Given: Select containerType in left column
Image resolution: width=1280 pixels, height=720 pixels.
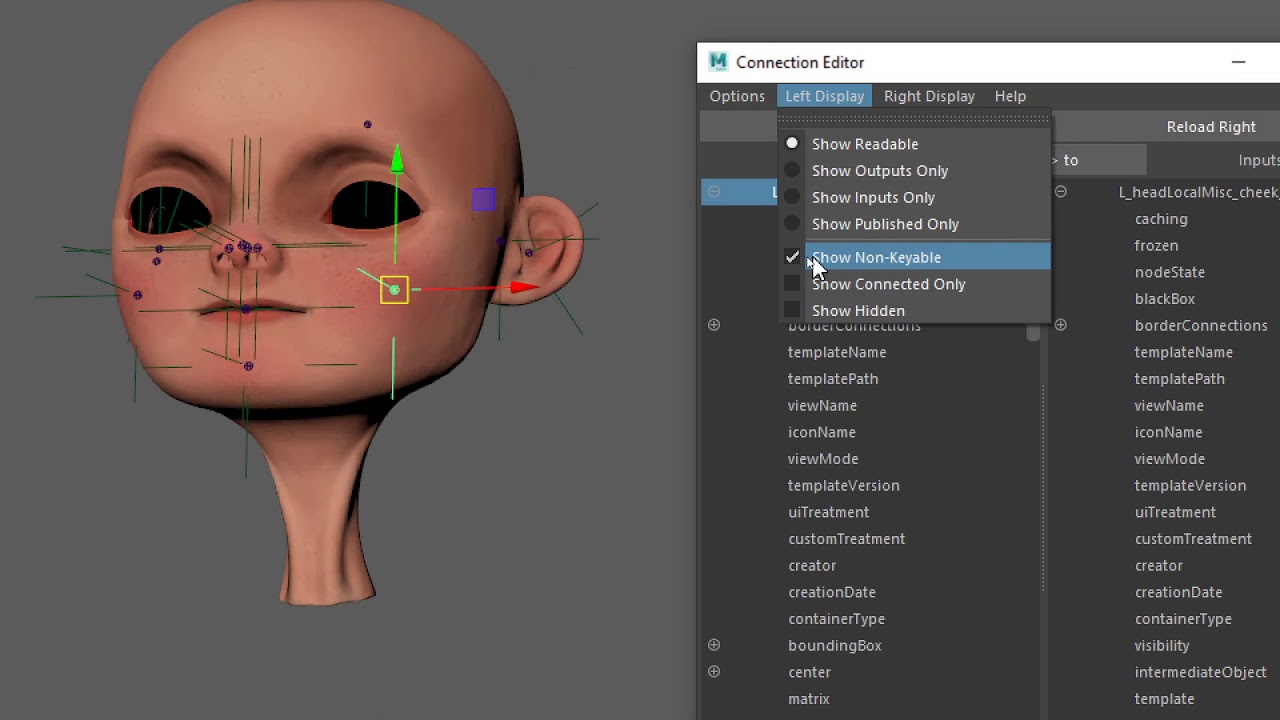Looking at the screenshot, I should coord(836,619).
